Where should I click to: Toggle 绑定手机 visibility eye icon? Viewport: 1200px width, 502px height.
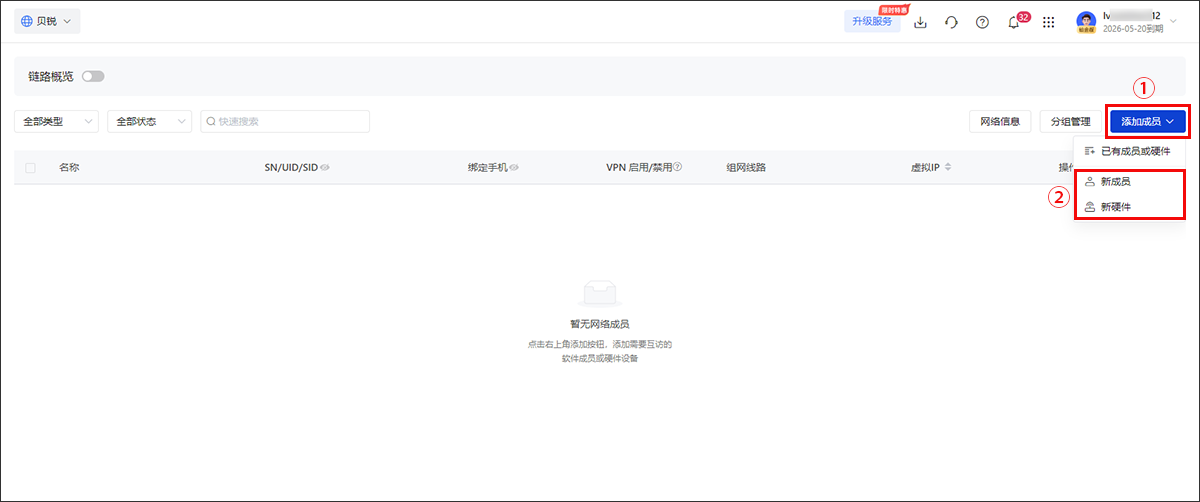514,167
